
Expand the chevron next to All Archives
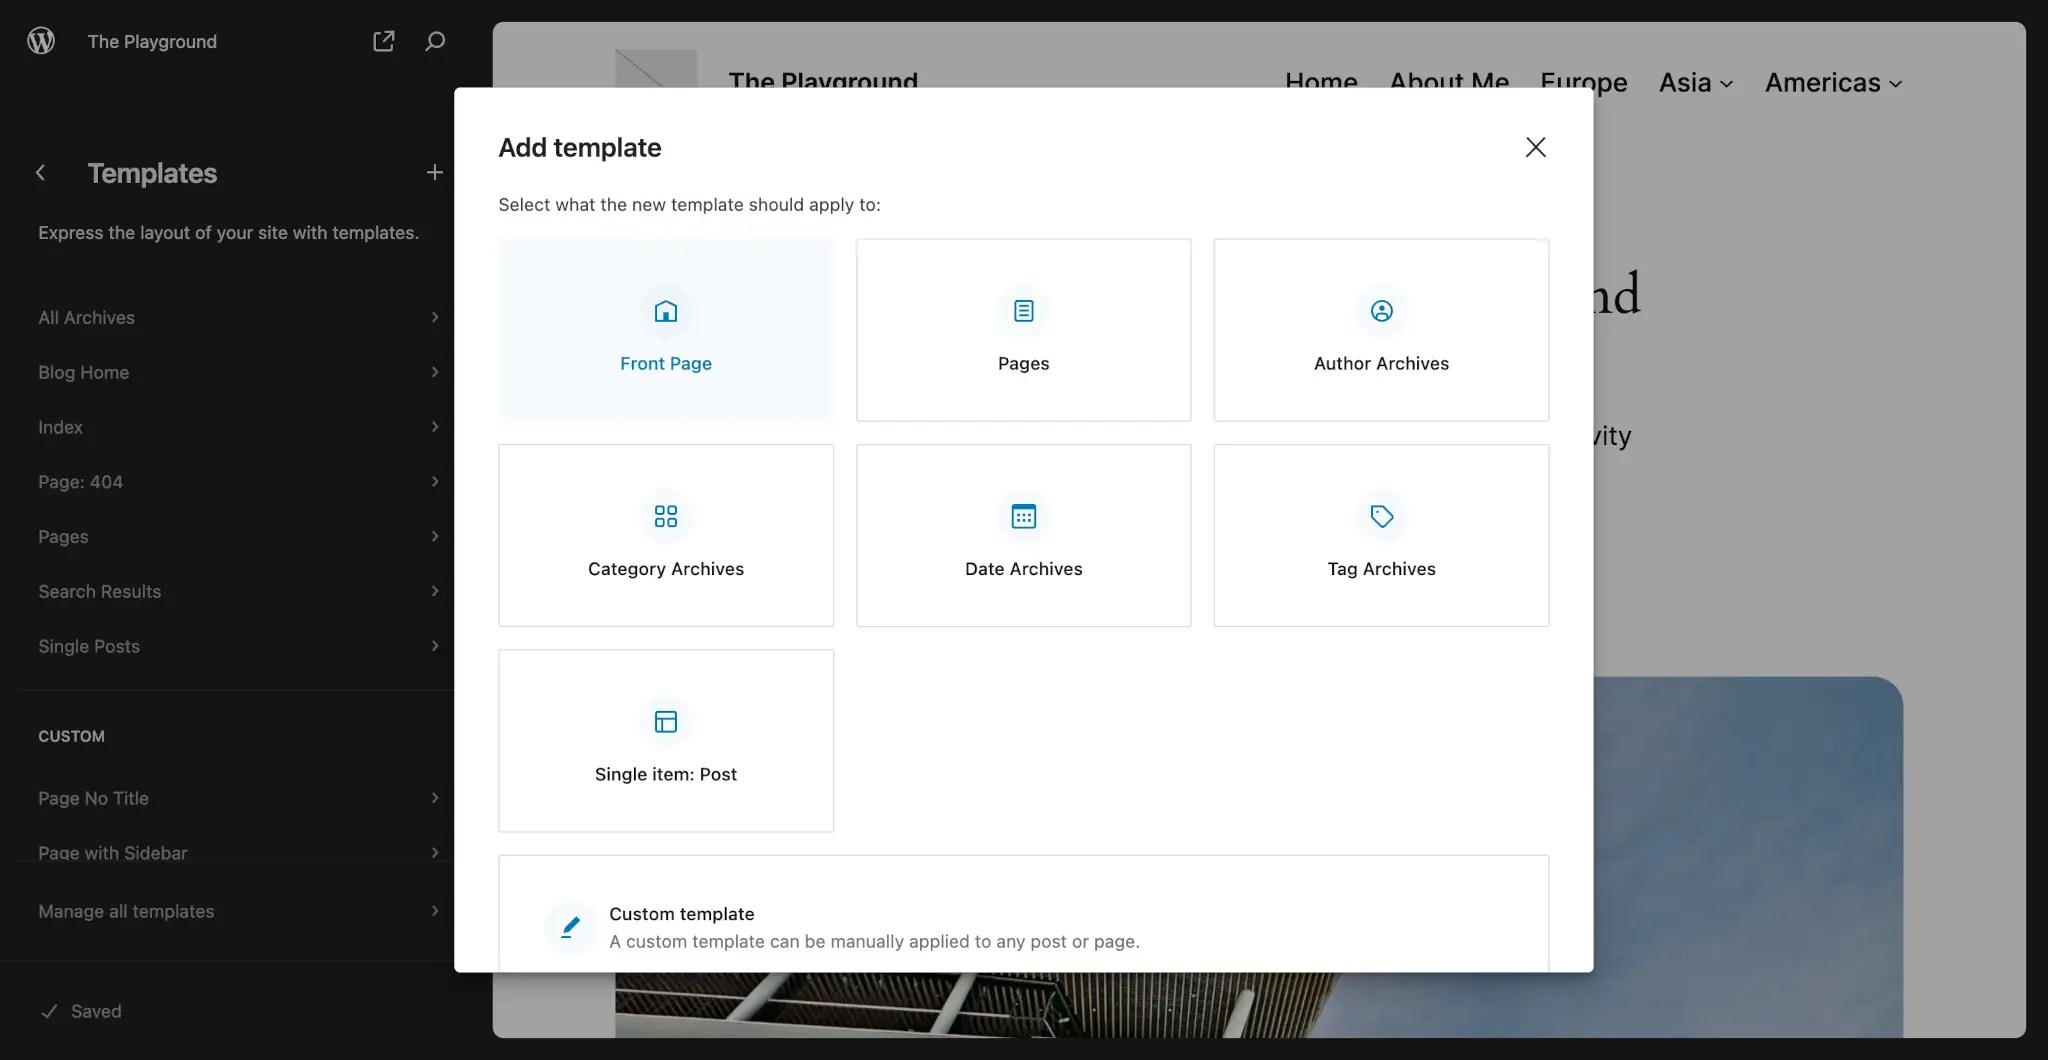[x=434, y=317]
